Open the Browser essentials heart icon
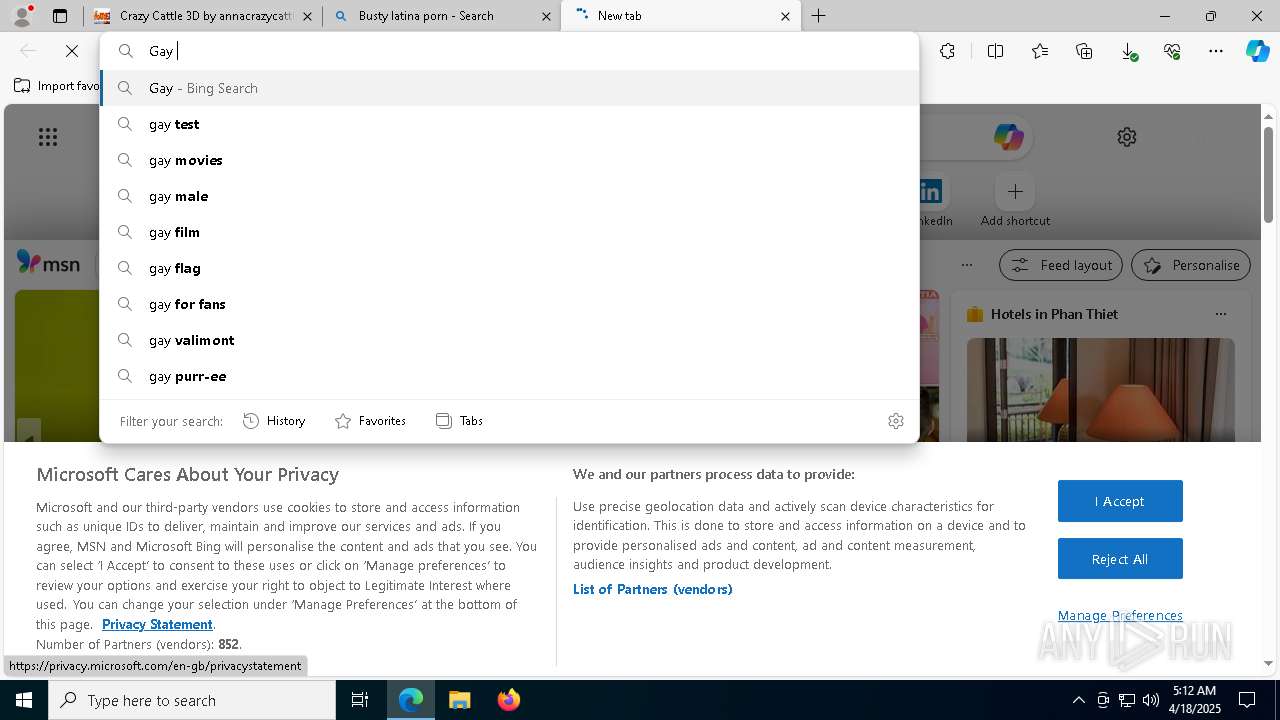 [1172, 51]
